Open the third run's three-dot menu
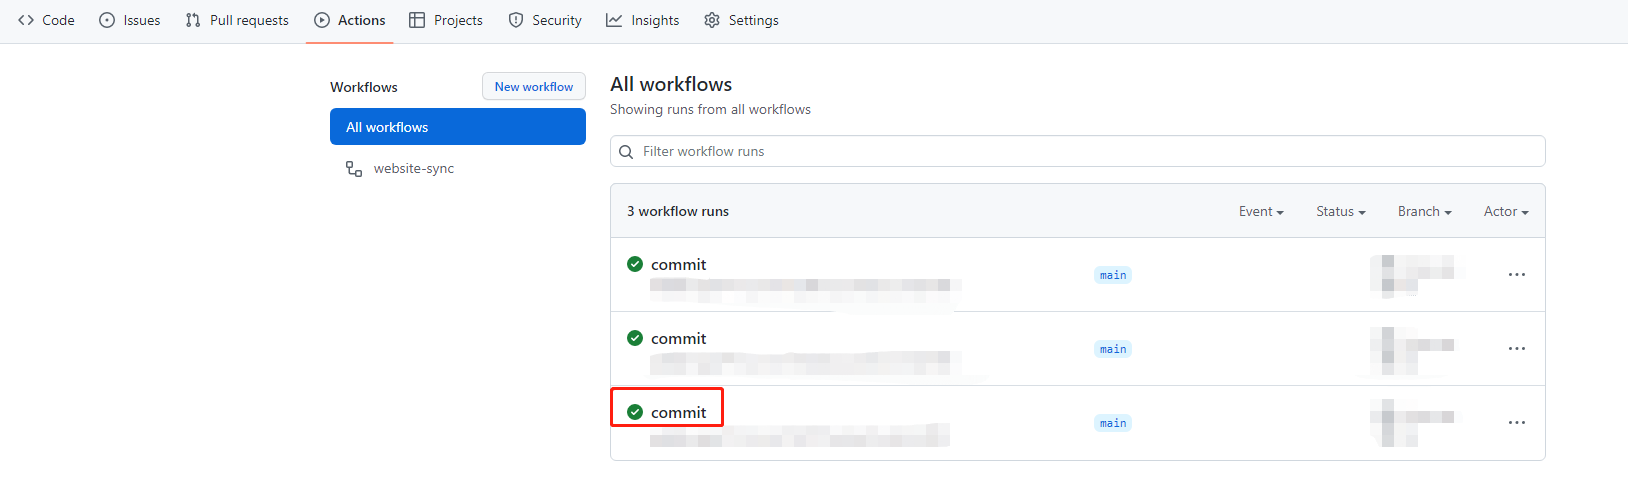This screenshot has width=1628, height=494. click(x=1516, y=423)
